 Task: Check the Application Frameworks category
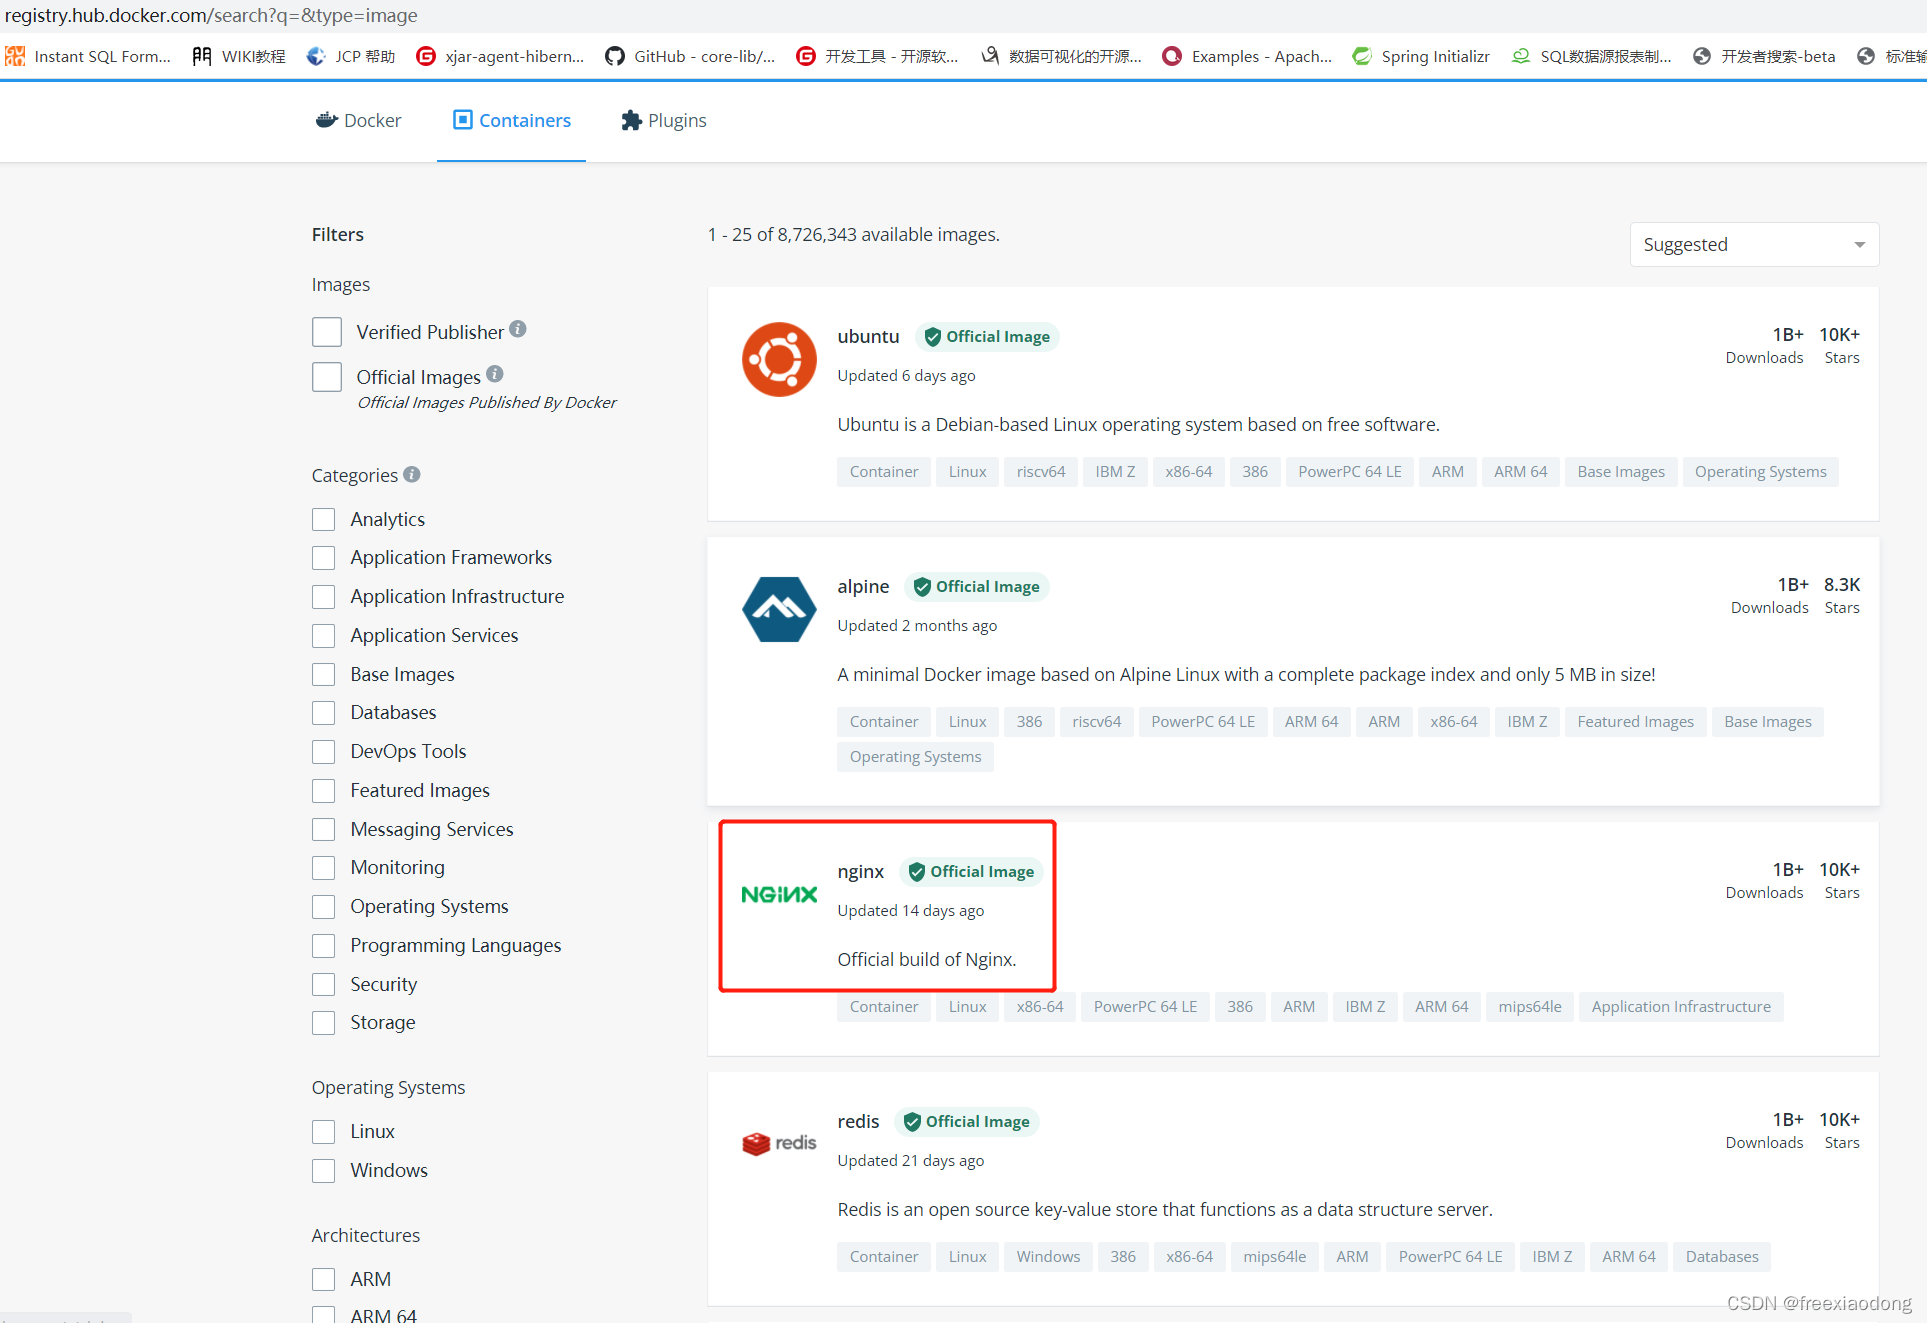(x=323, y=557)
